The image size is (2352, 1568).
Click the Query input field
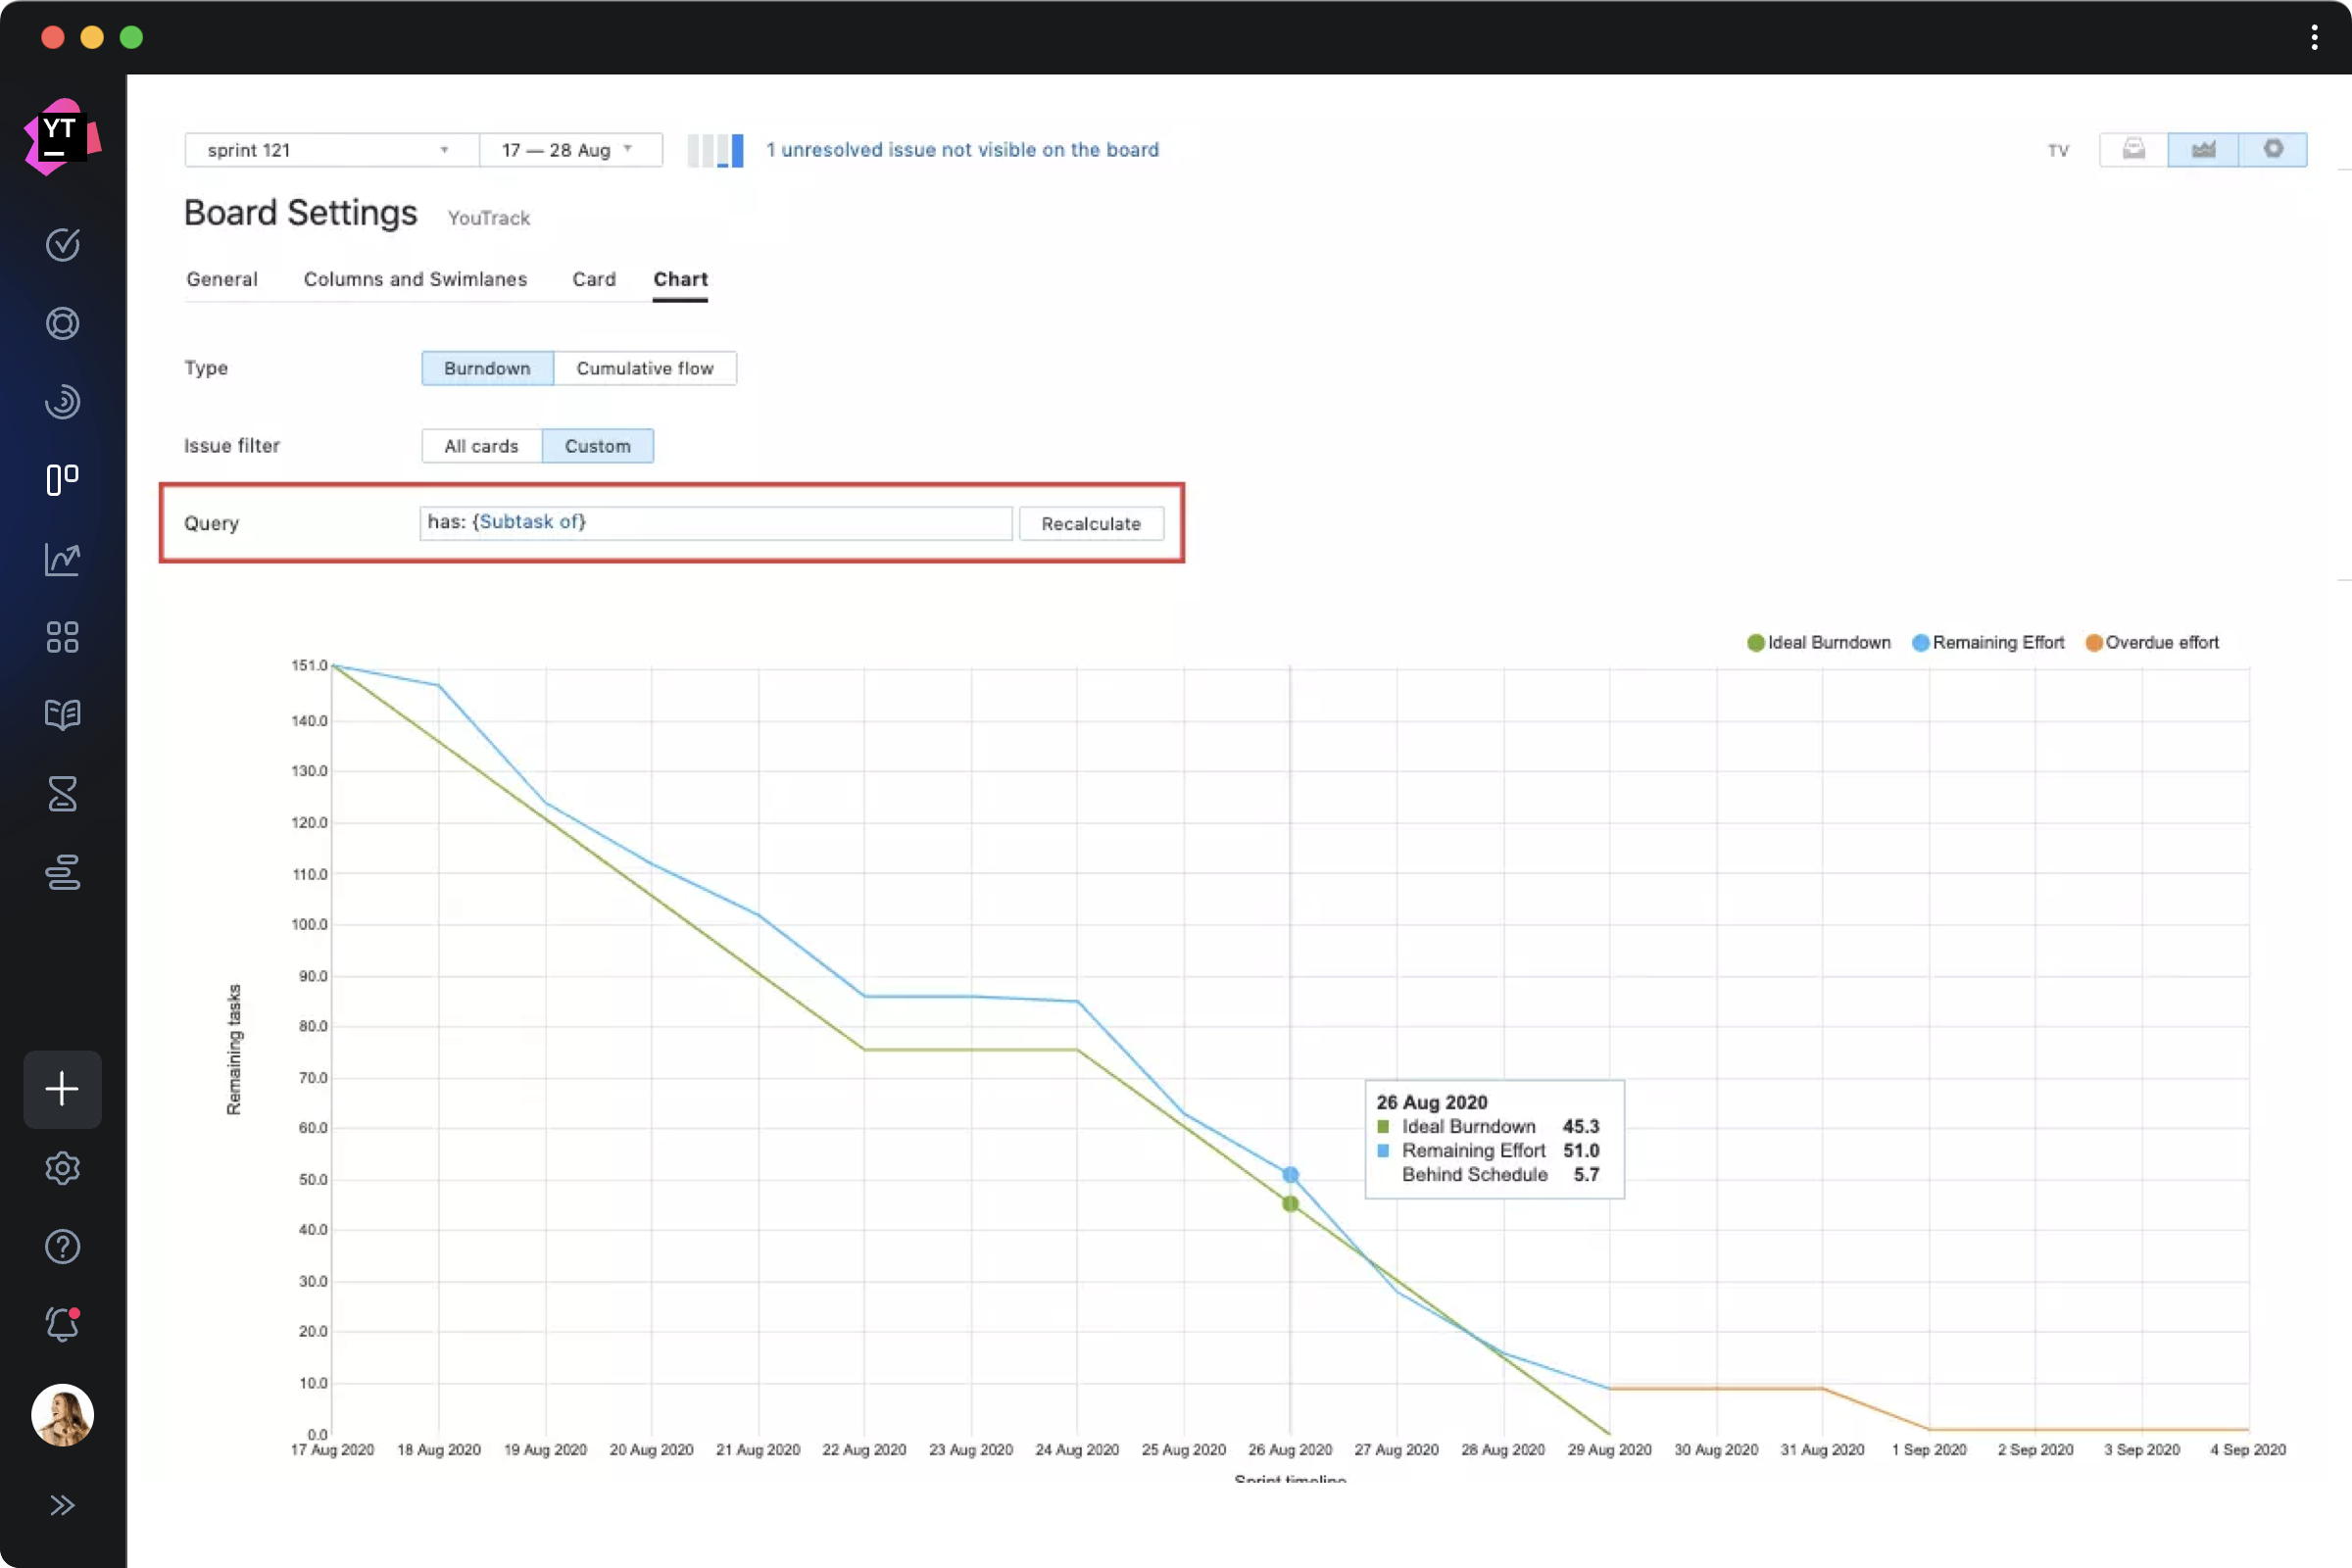coord(715,521)
